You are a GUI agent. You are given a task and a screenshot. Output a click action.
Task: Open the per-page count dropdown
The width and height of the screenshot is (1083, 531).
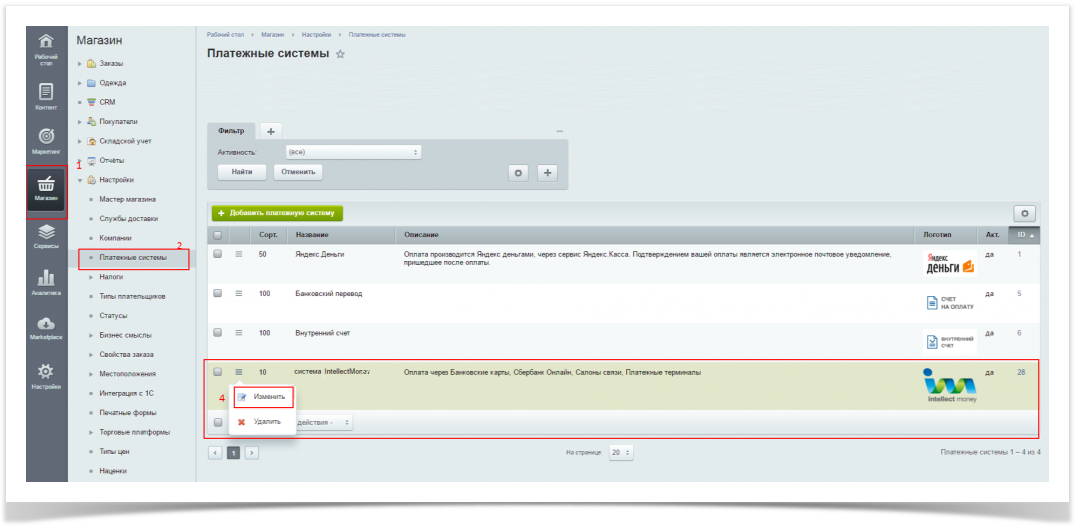pyautogui.click(x=621, y=452)
